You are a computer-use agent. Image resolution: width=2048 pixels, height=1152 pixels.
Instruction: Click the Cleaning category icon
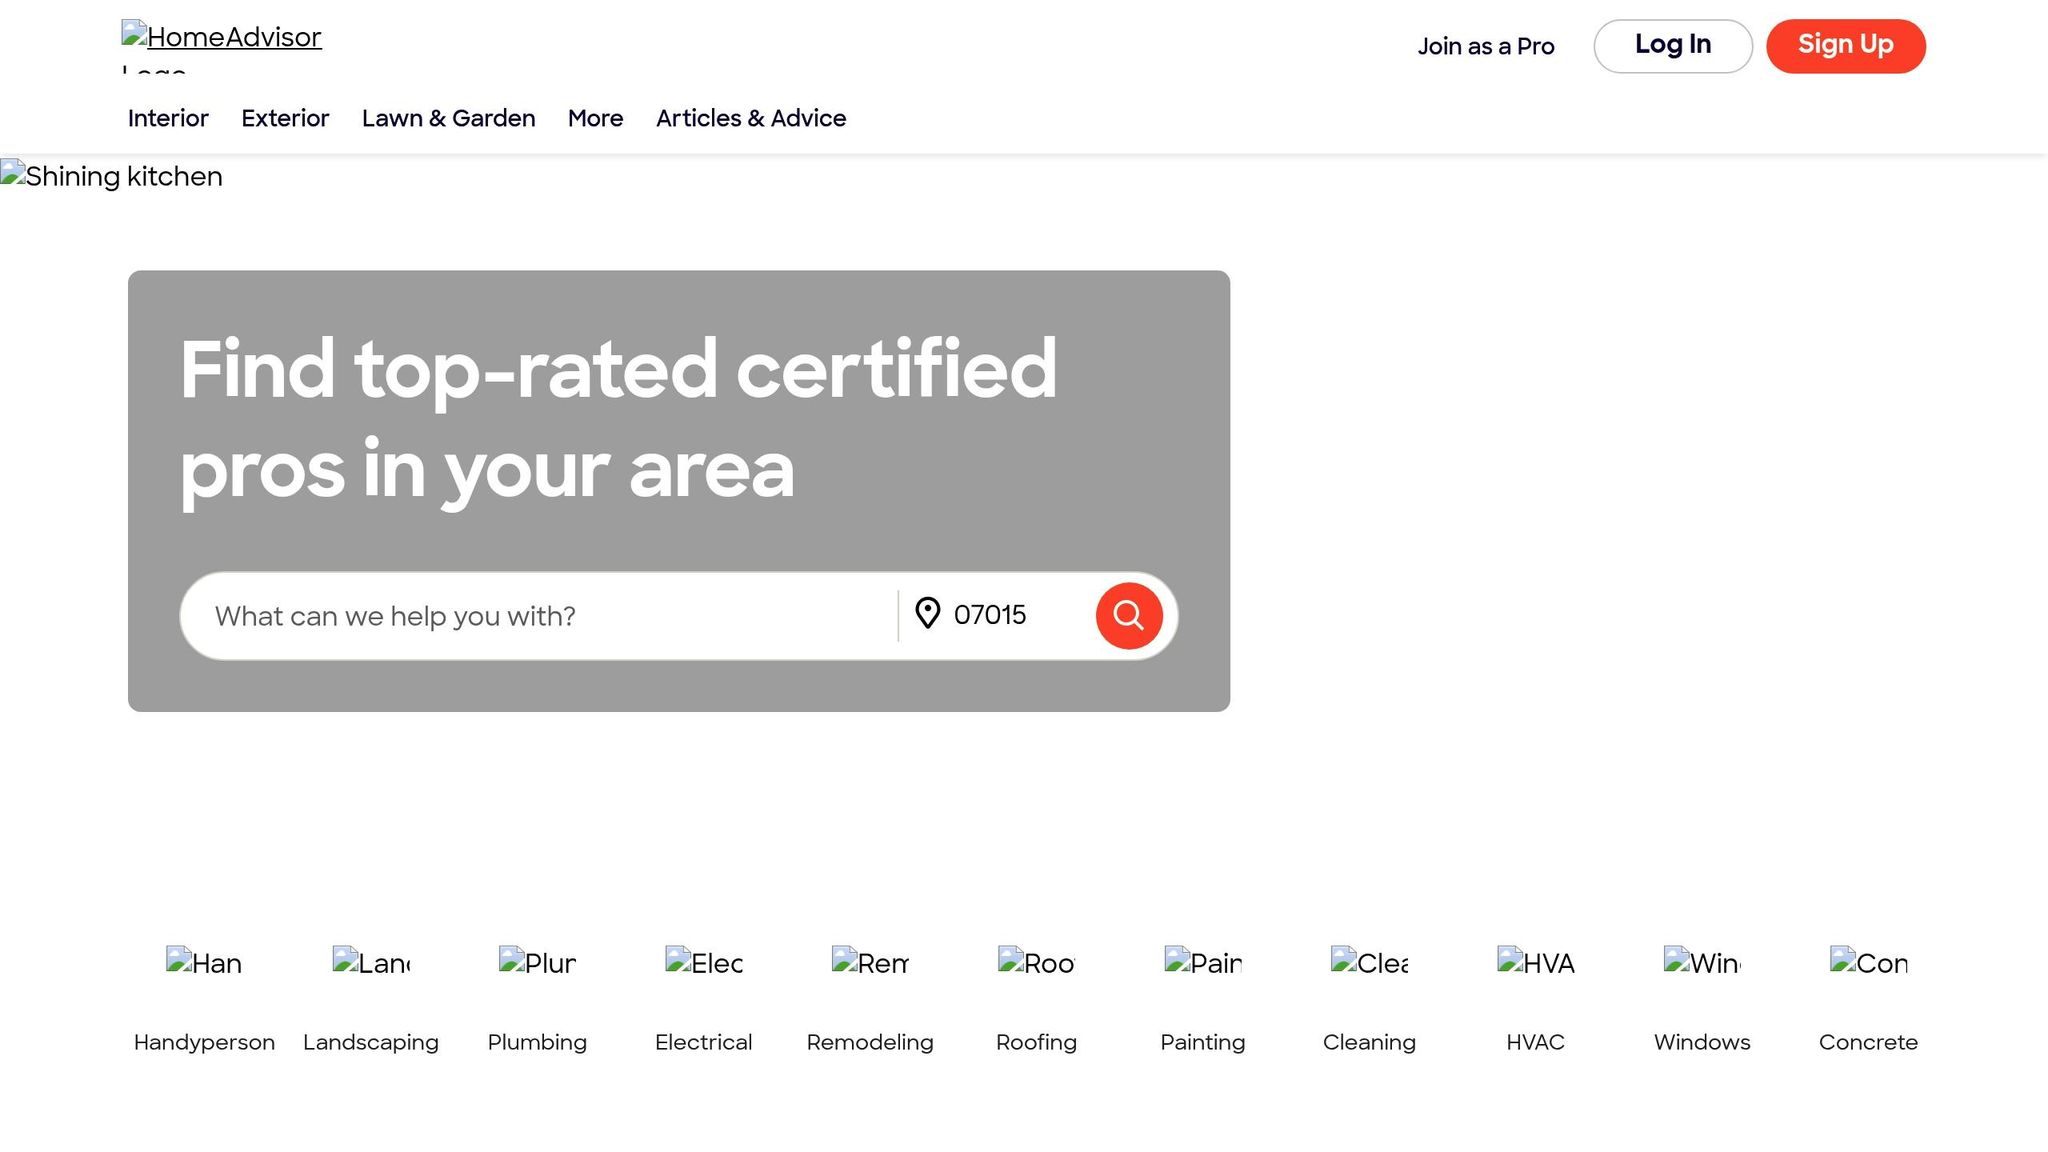point(1369,962)
